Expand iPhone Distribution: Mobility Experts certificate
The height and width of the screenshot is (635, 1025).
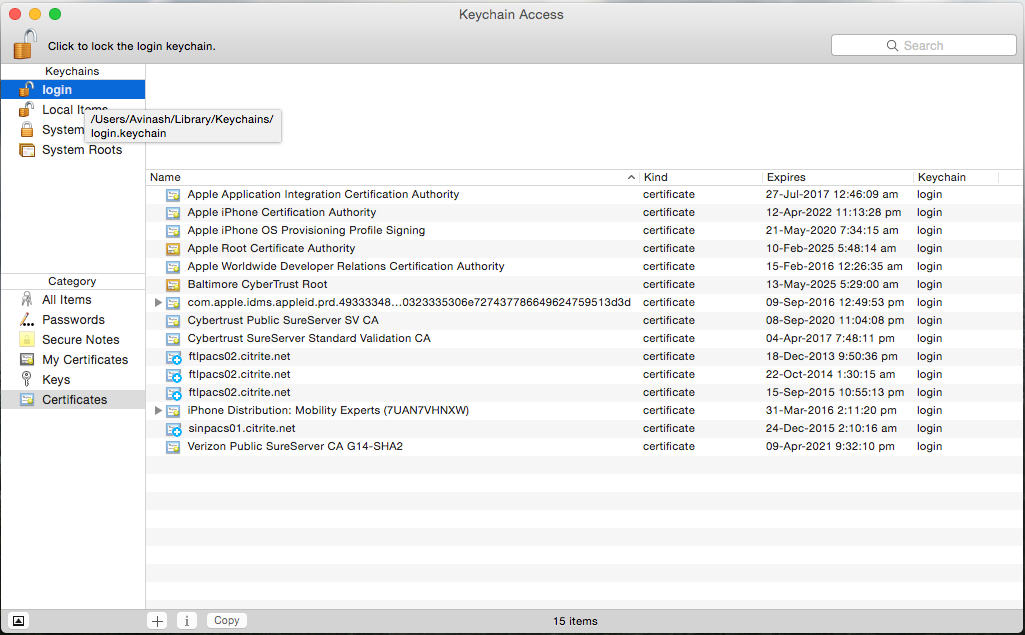[158, 410]
